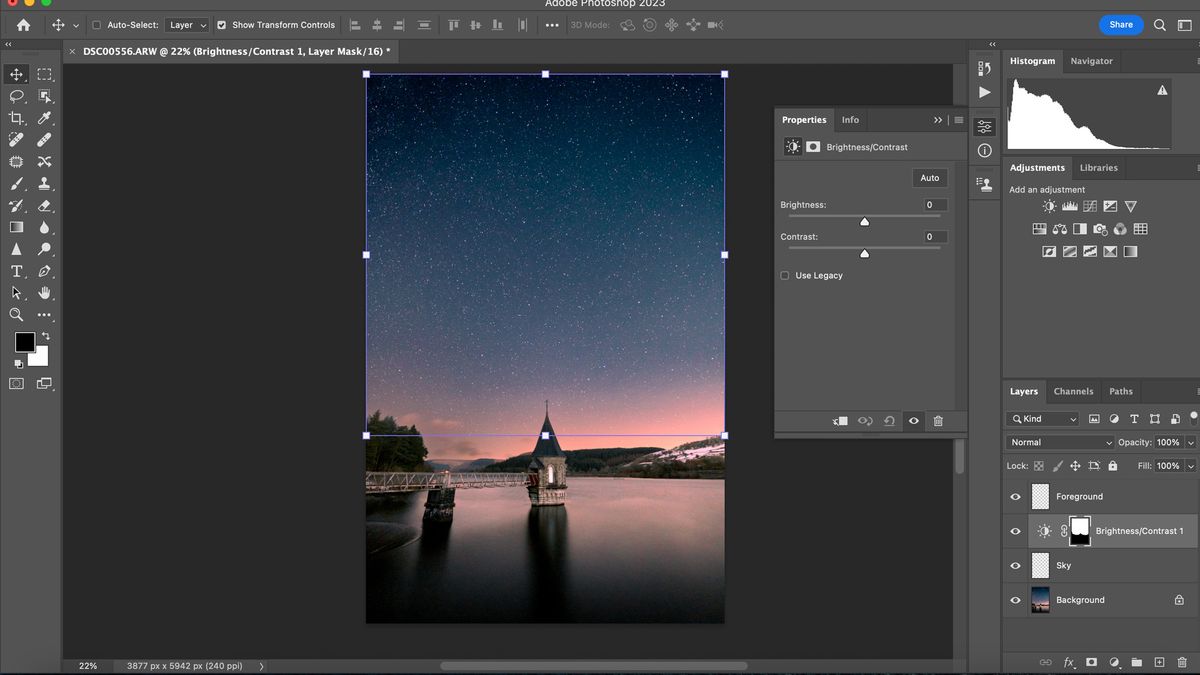This screenshot has height=675, width=1200.
Task: Pick the Hand tool
Action: [x=45, y=293]
